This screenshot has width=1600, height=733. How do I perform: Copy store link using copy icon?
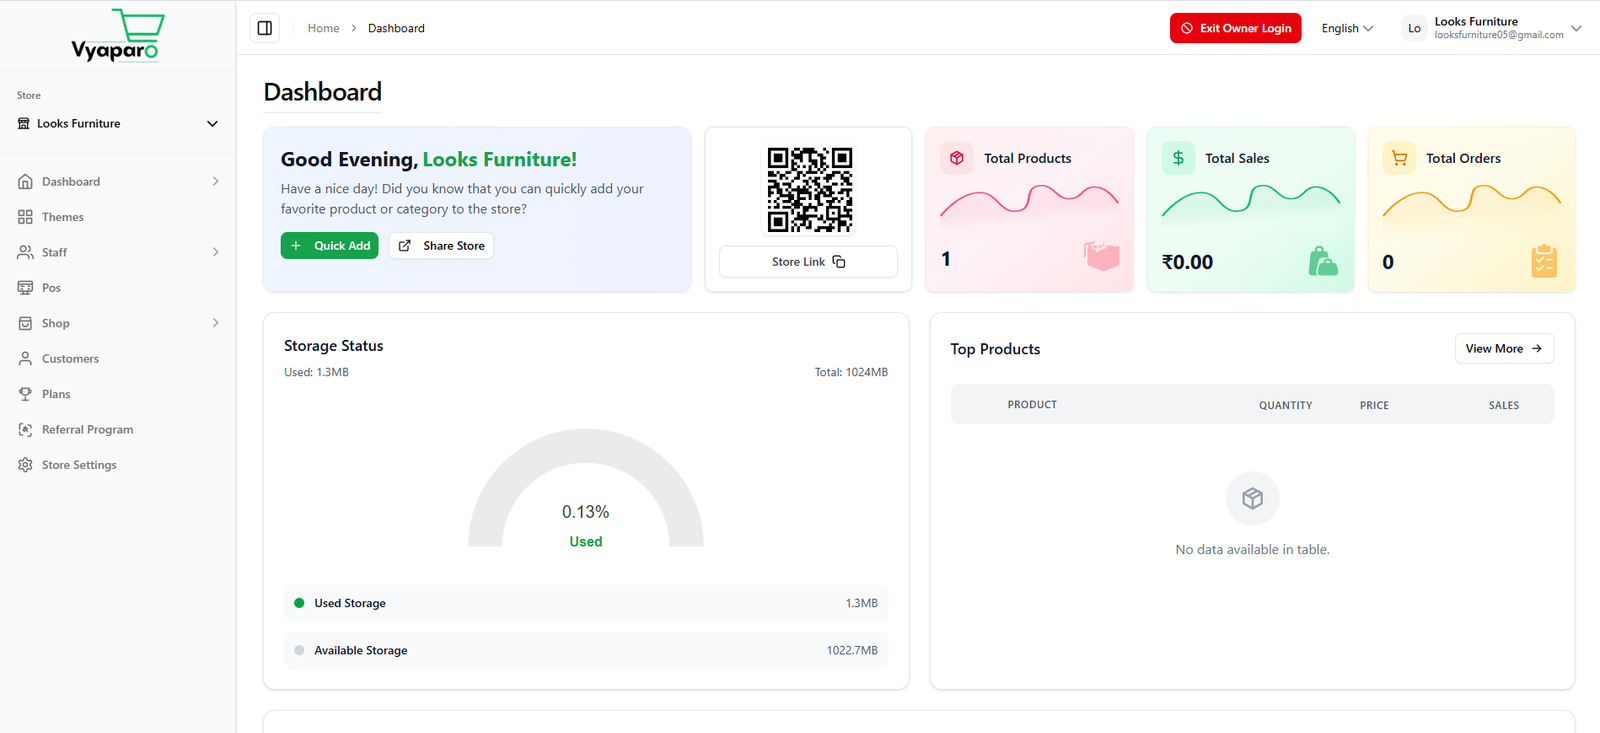[x=839, y=262]
